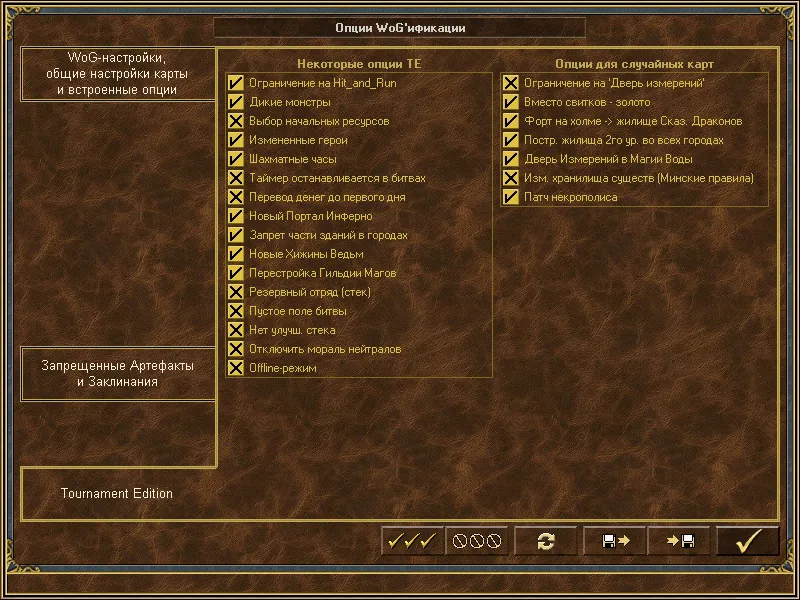
Task: Select the Tournament Edition tab
Action: click(117, 494)
